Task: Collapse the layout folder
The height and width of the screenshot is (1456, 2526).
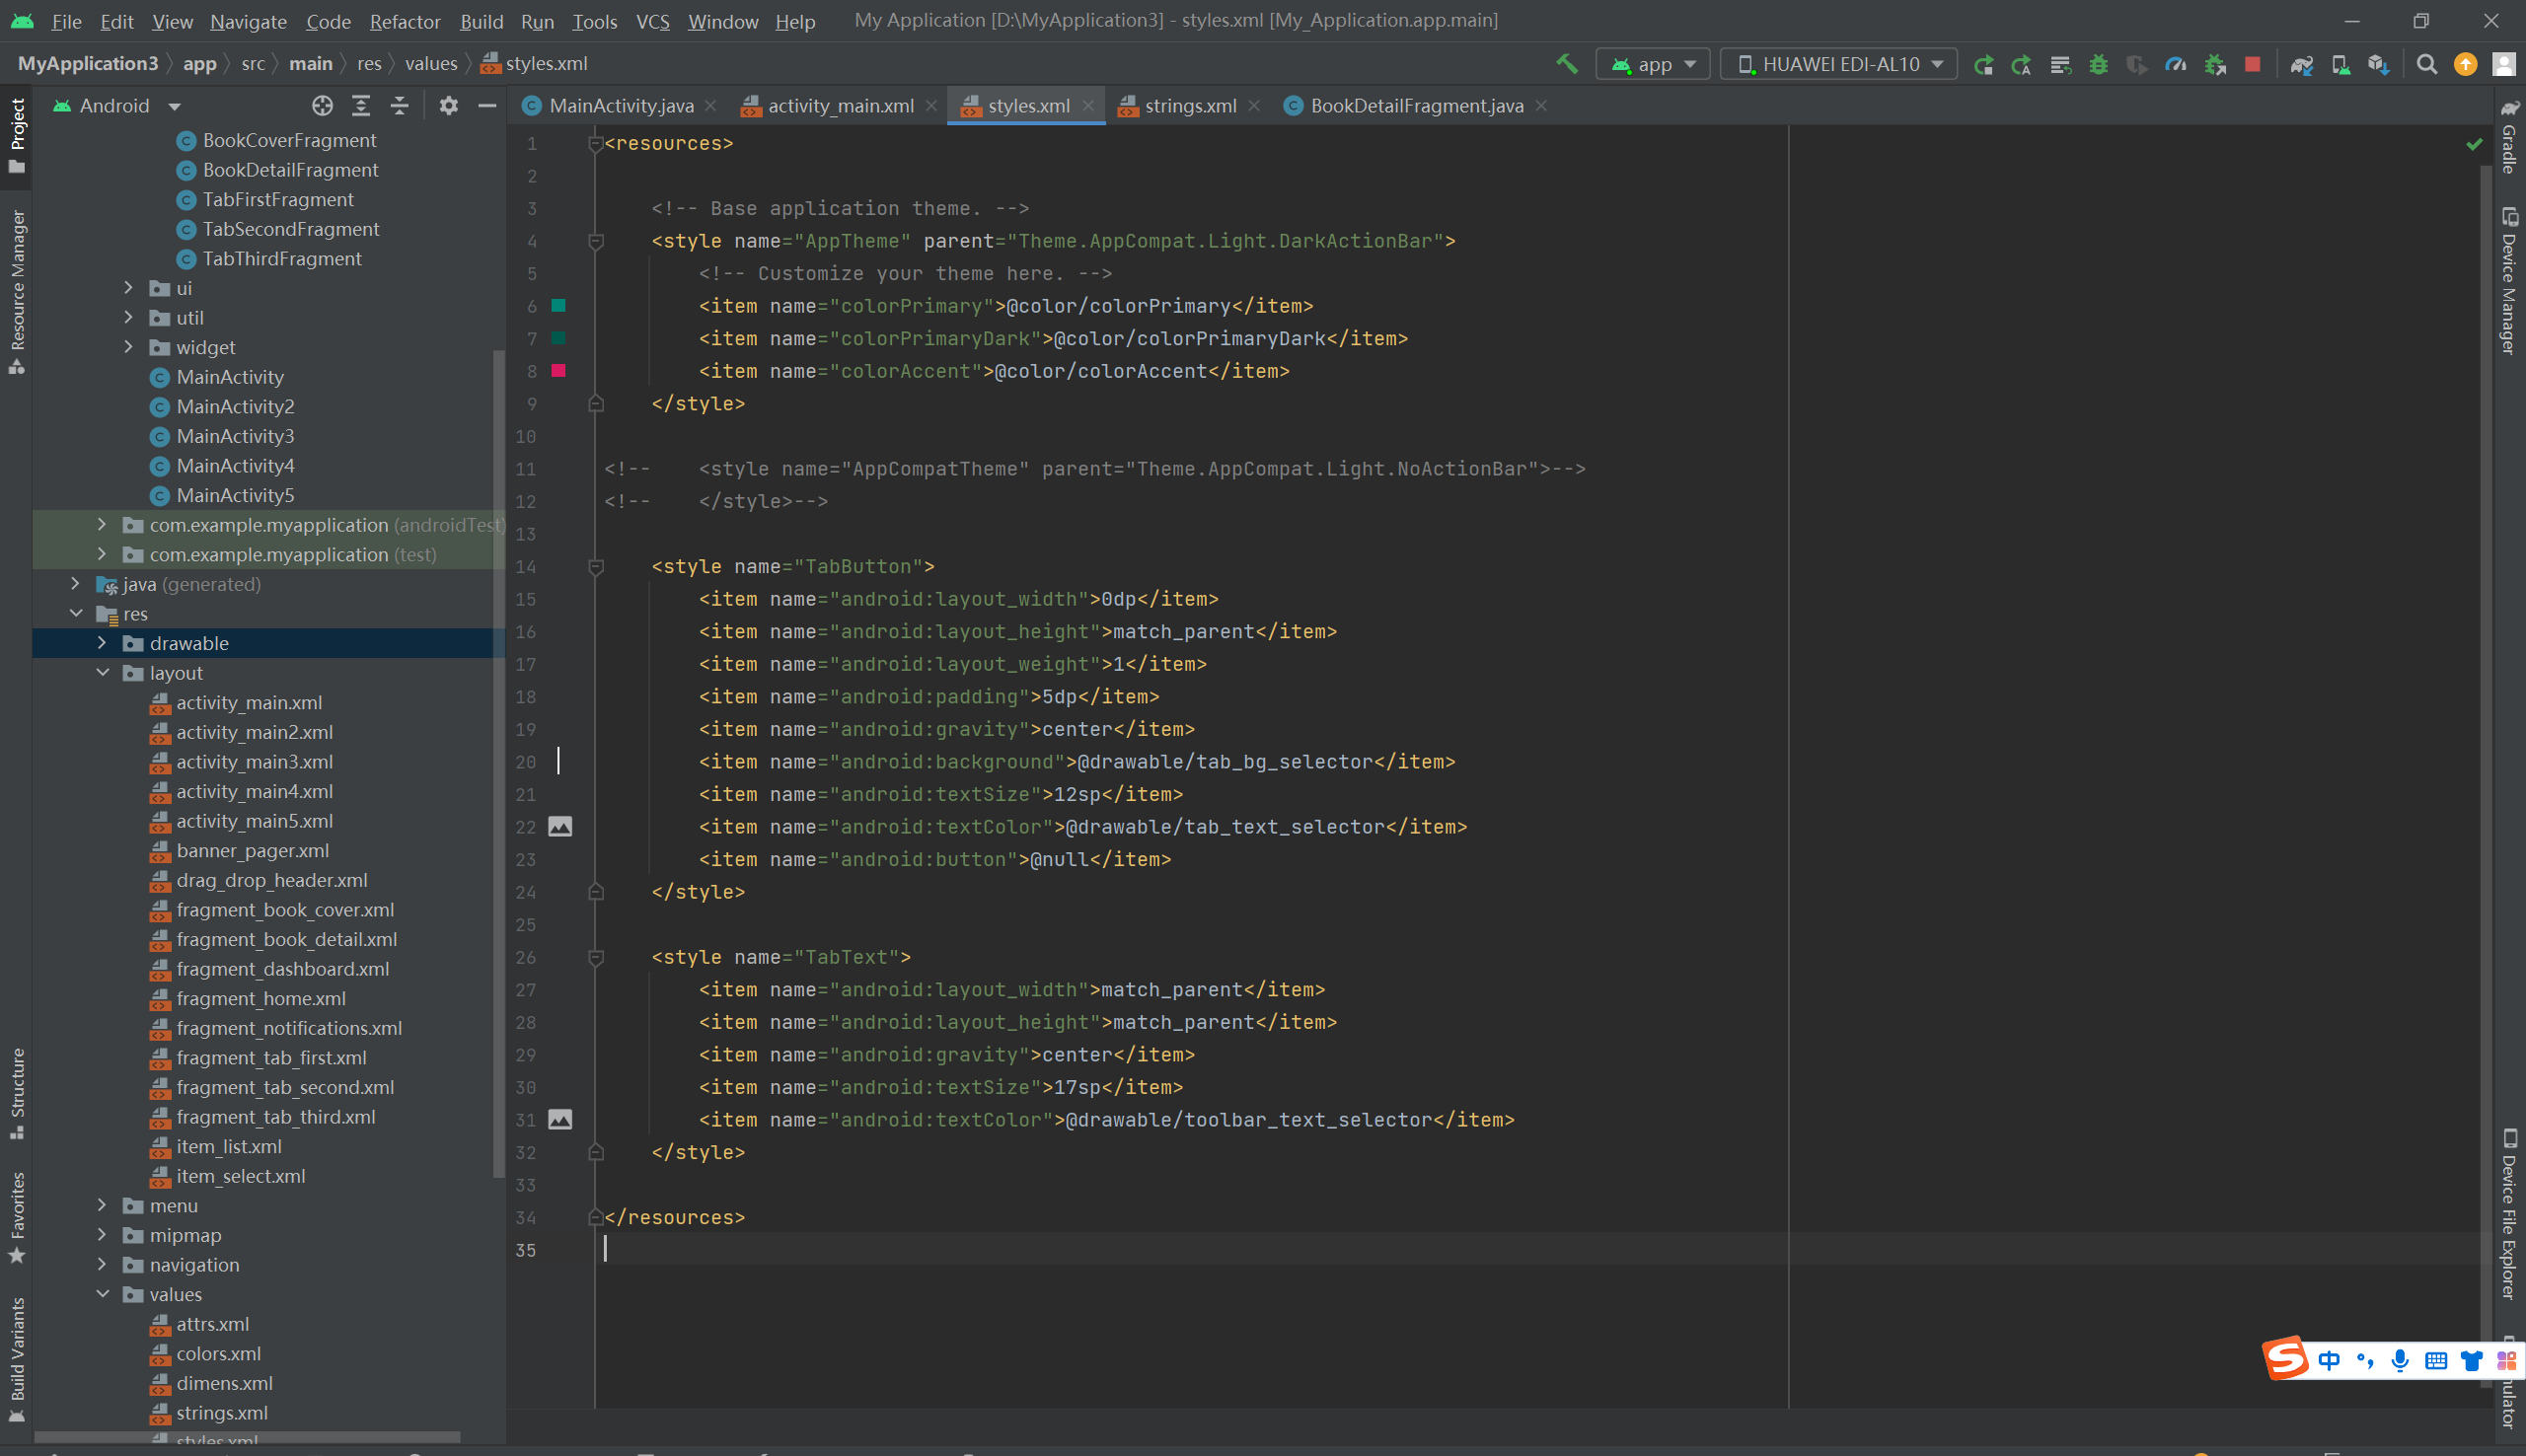Action: pos(103,673)
